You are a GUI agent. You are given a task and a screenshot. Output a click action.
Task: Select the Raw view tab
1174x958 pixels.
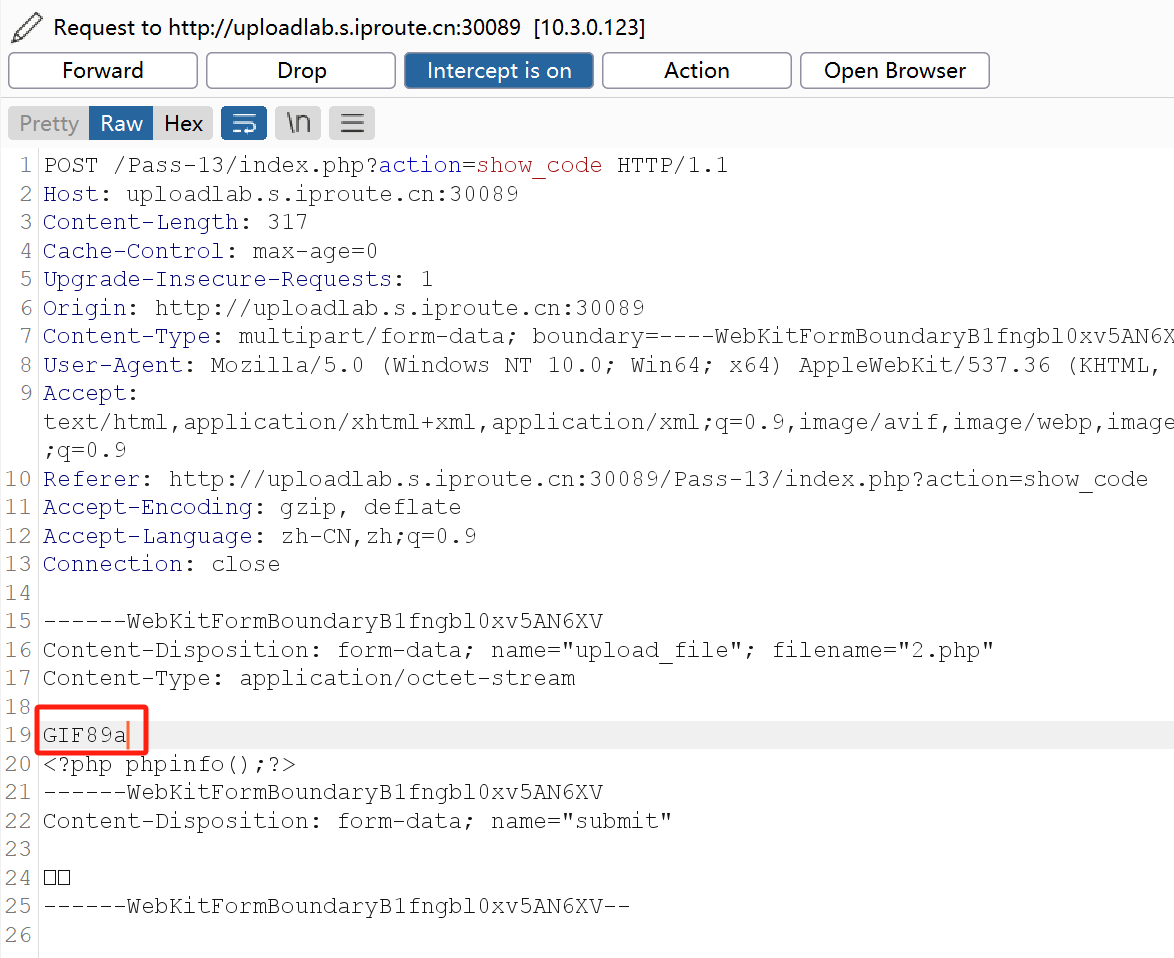coord(121,123)
